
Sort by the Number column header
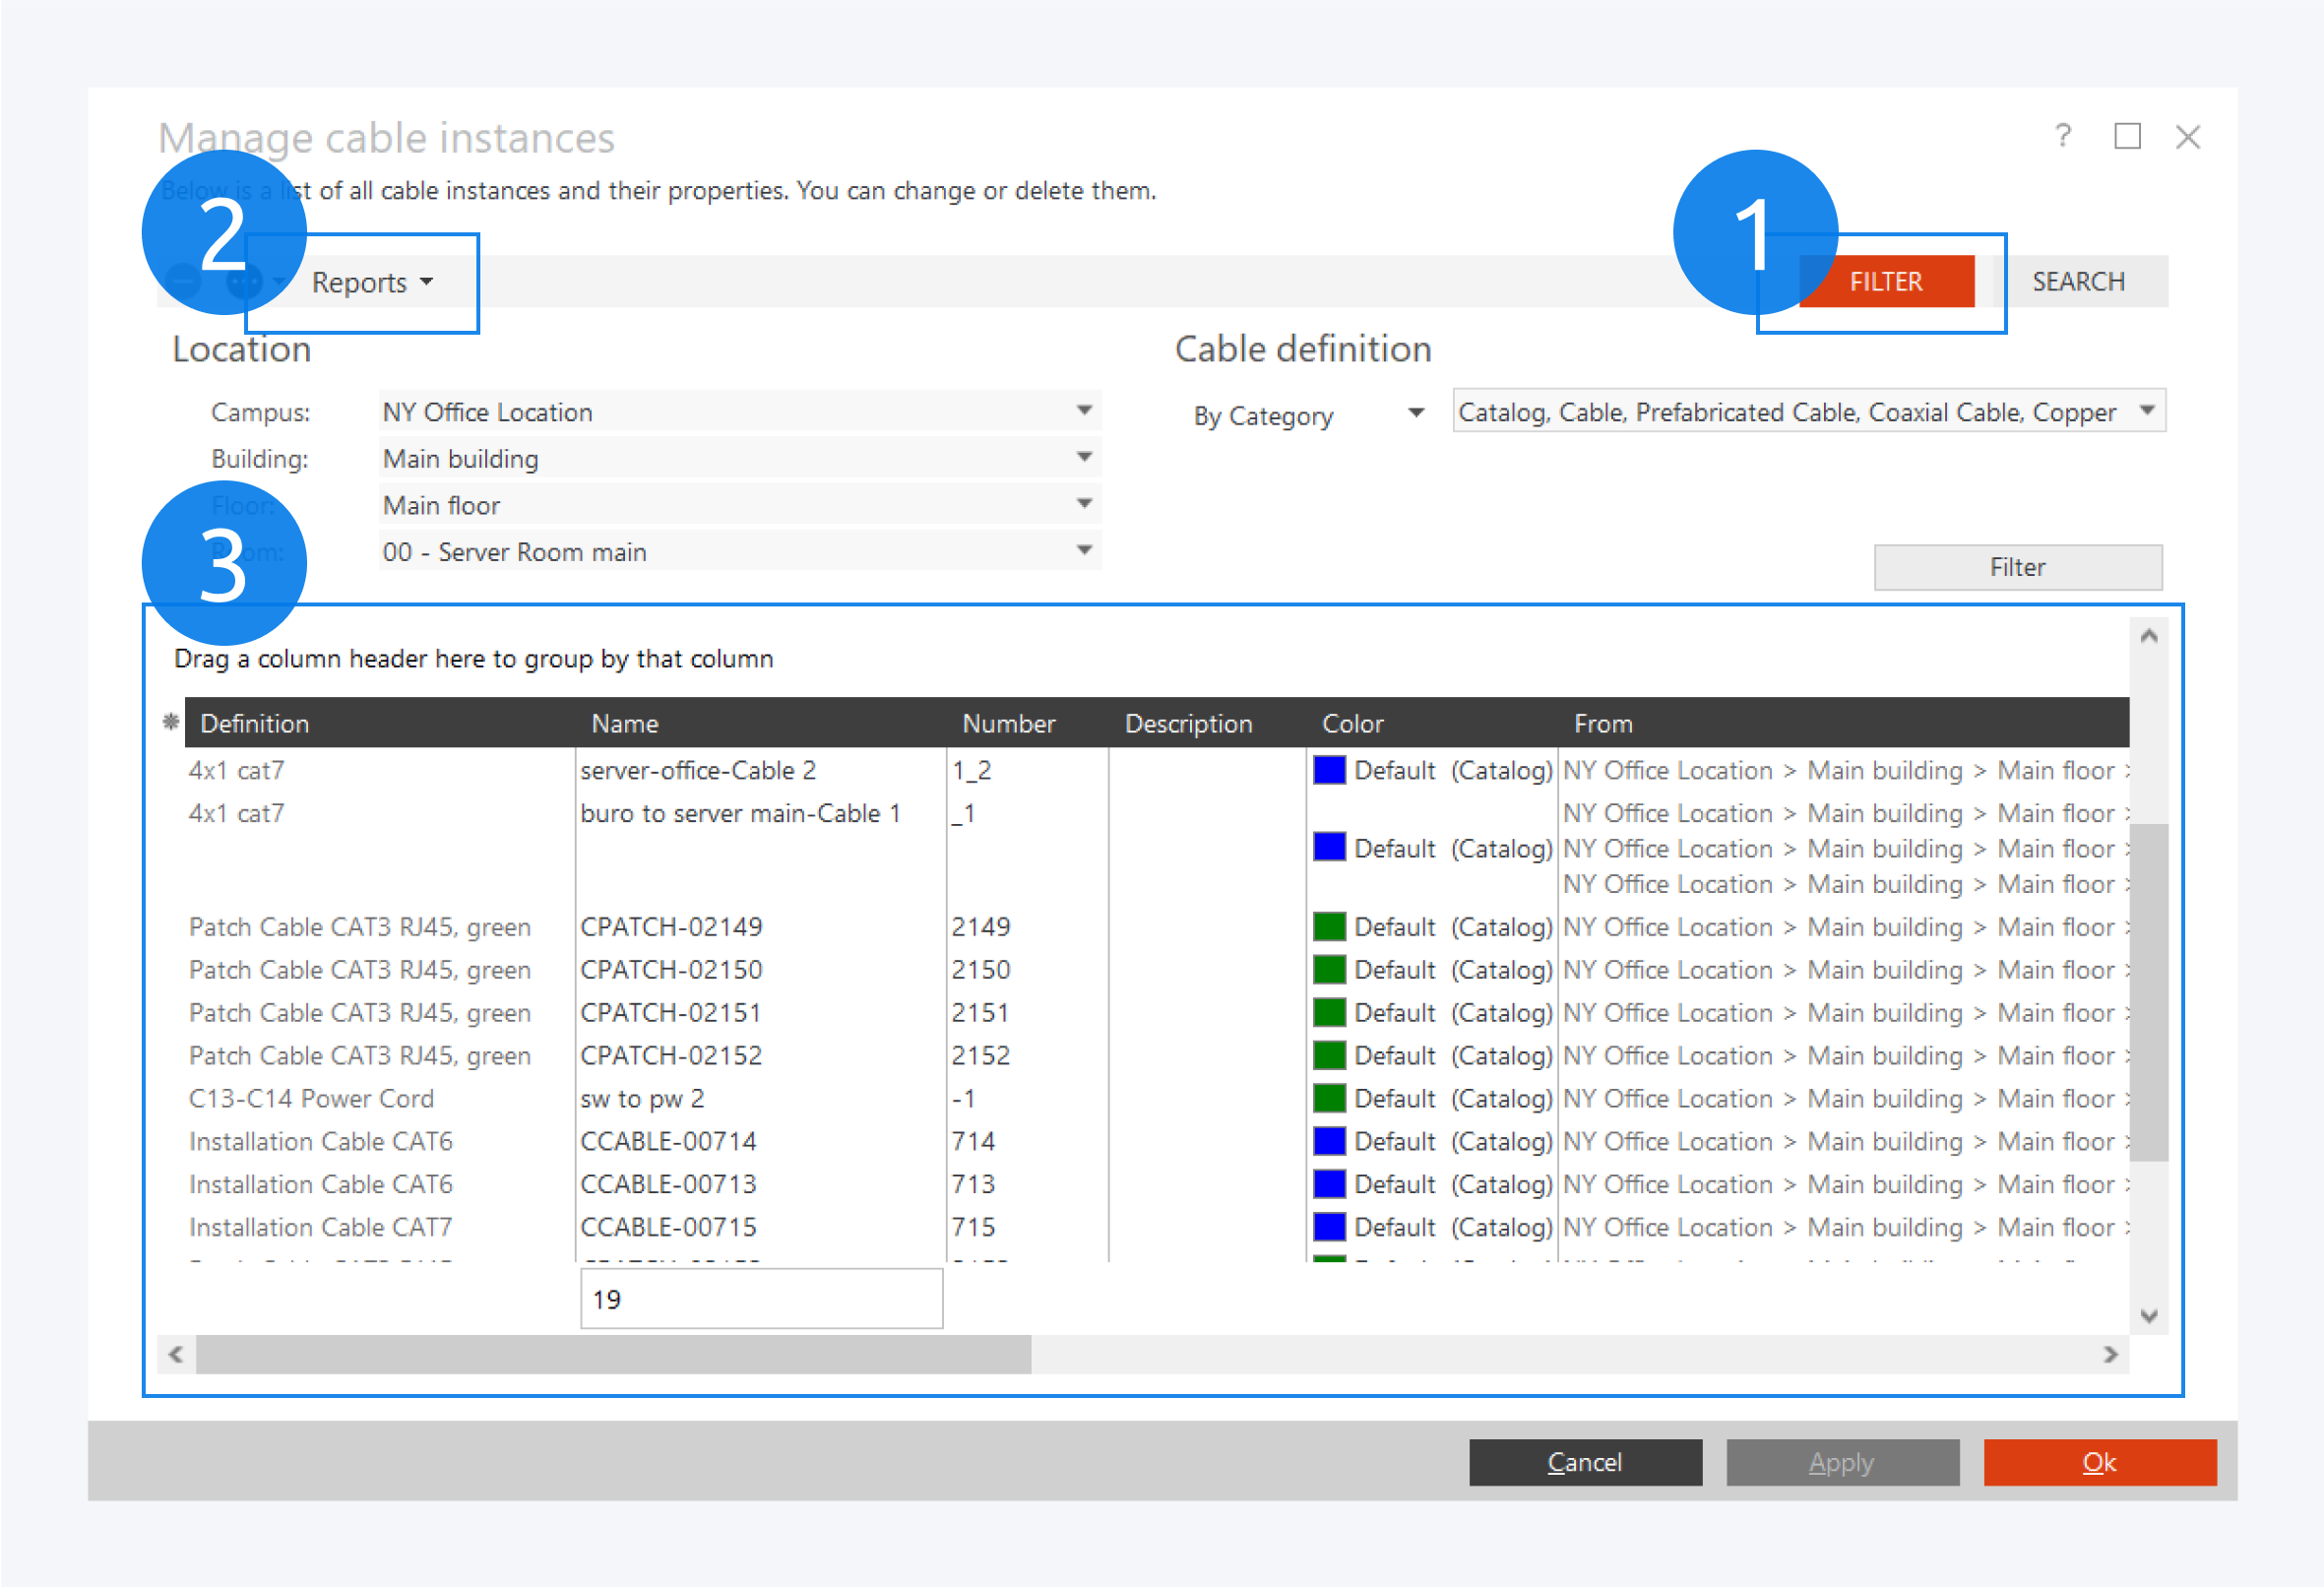[x=1008, y=723]
